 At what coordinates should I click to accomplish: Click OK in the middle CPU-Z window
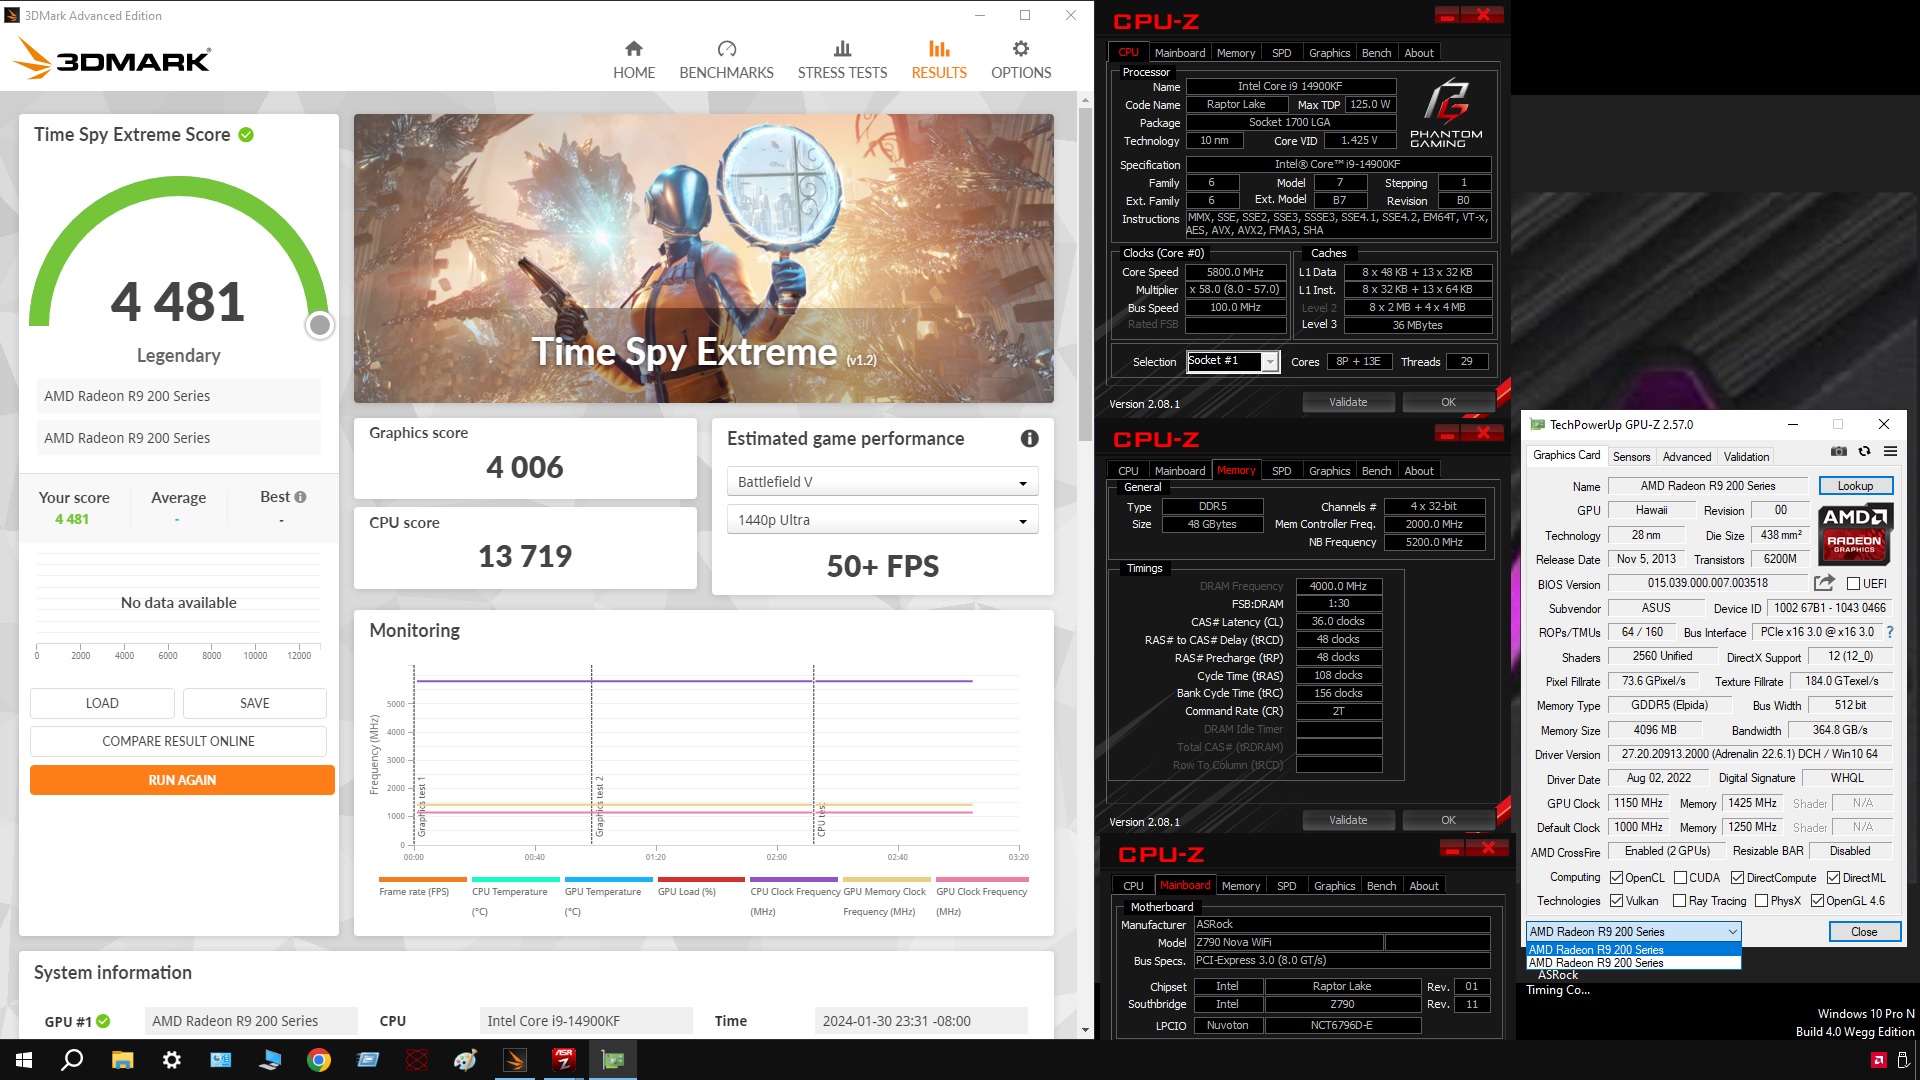1448,820
